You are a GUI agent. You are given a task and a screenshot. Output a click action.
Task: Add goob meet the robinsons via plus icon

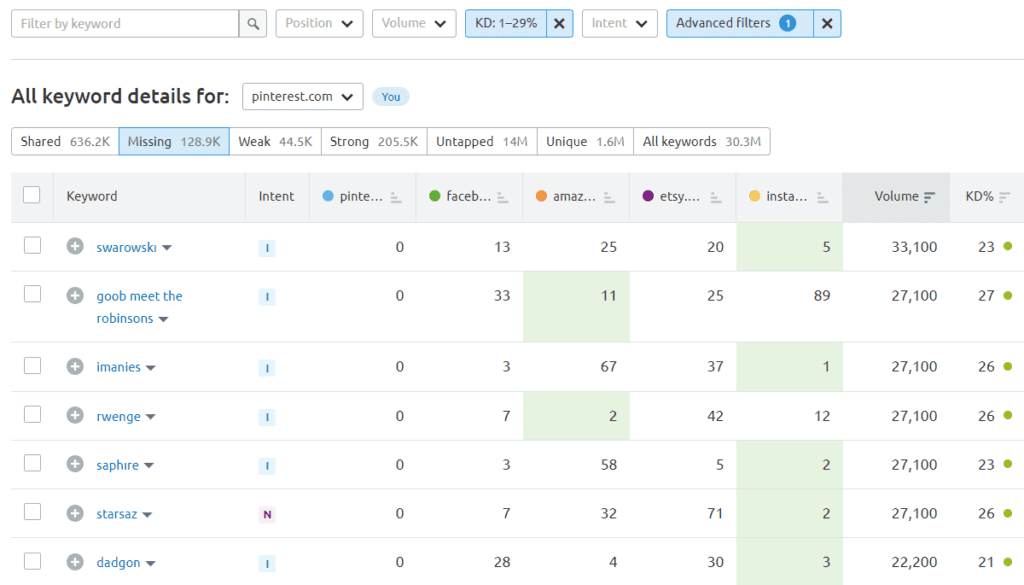click(75, 295)
